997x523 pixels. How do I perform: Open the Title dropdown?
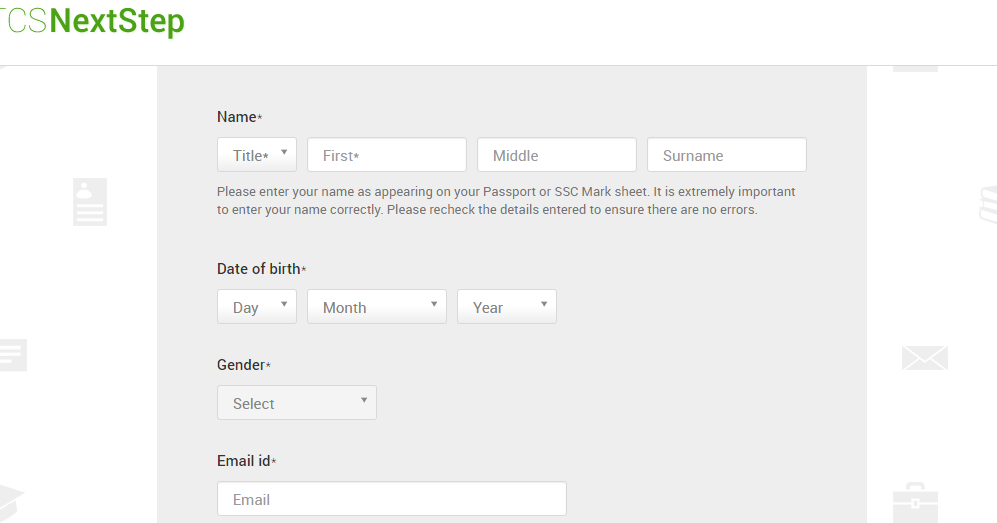(257, 154)
